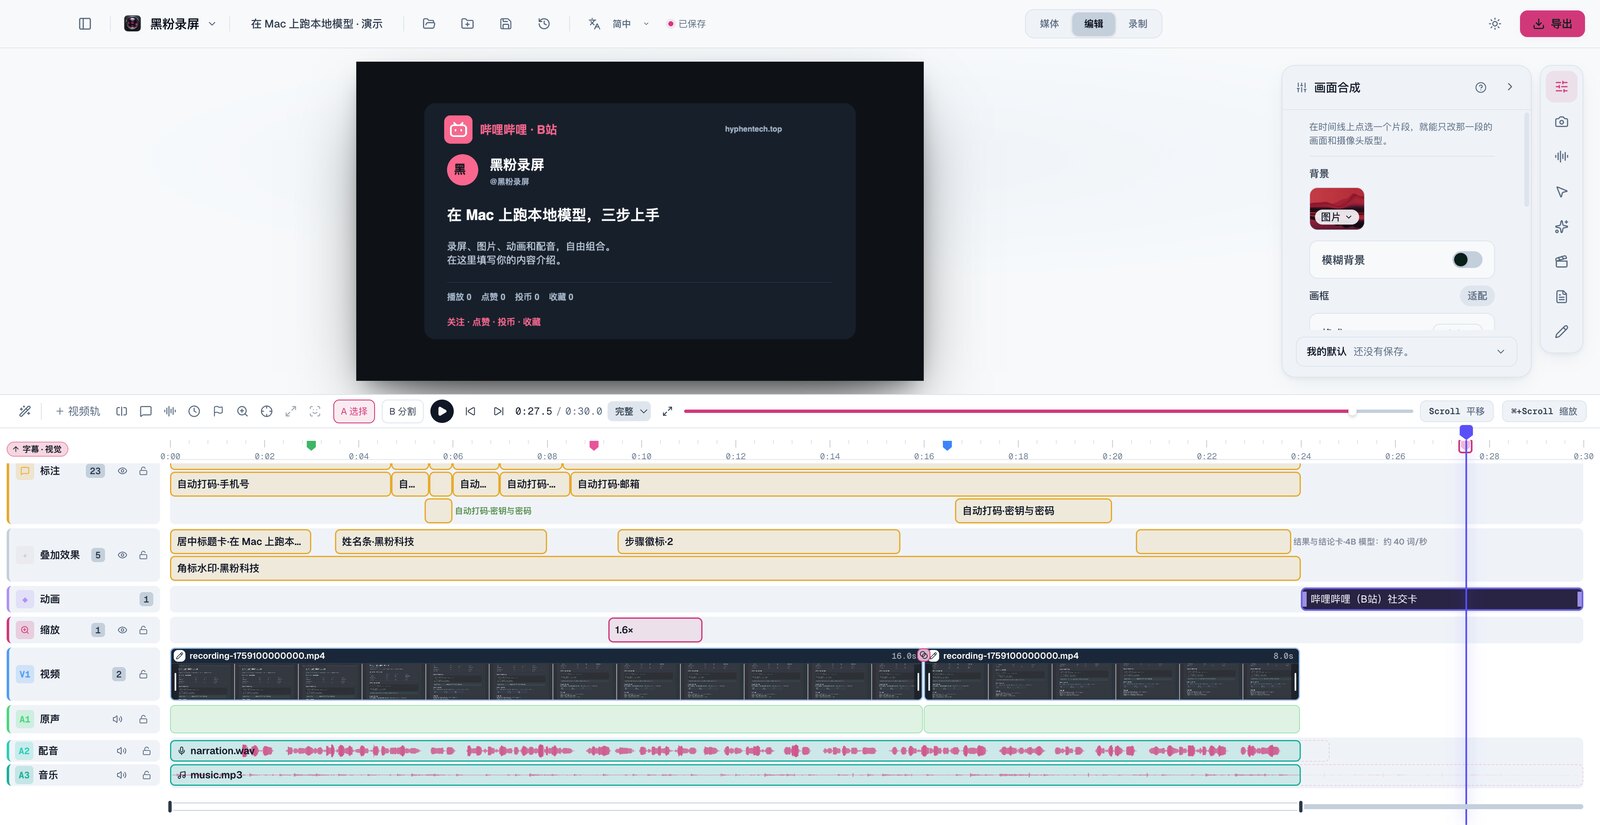The width and height of the screenshot is (1600, 825).
Task: Click the magic wand icon in timeline toolbar
Action: coord(25,411)
